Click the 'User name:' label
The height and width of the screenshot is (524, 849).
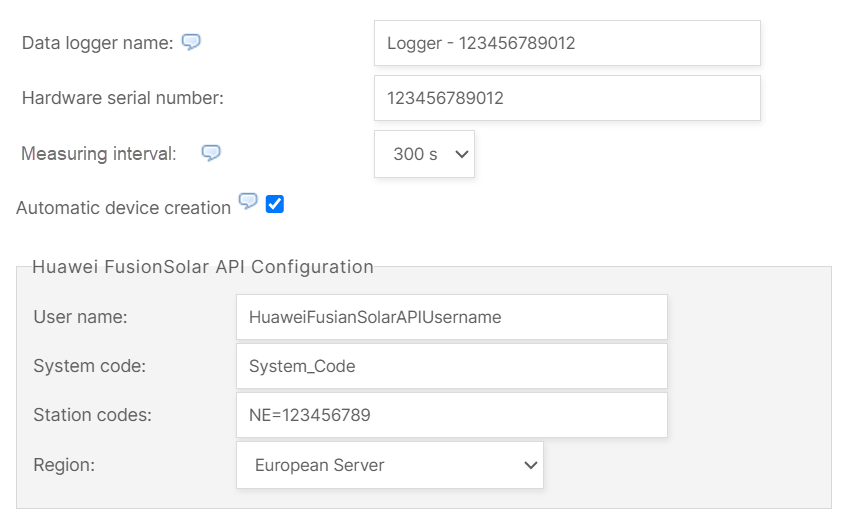80,317
